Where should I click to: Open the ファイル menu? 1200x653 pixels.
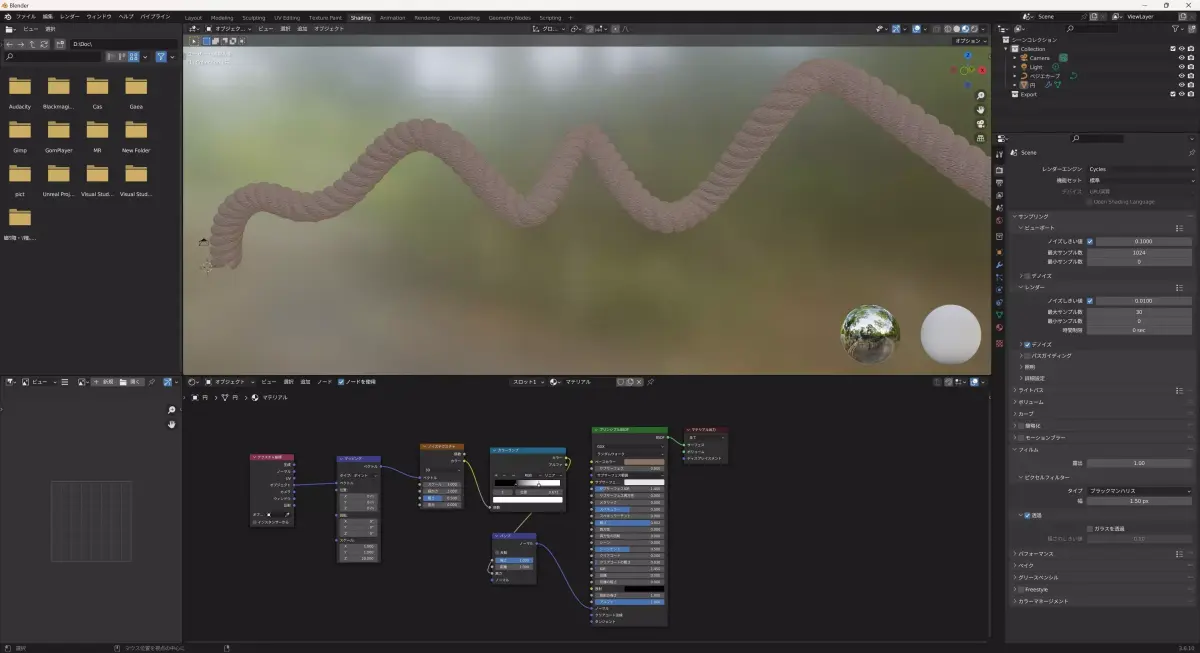[26, 17]
